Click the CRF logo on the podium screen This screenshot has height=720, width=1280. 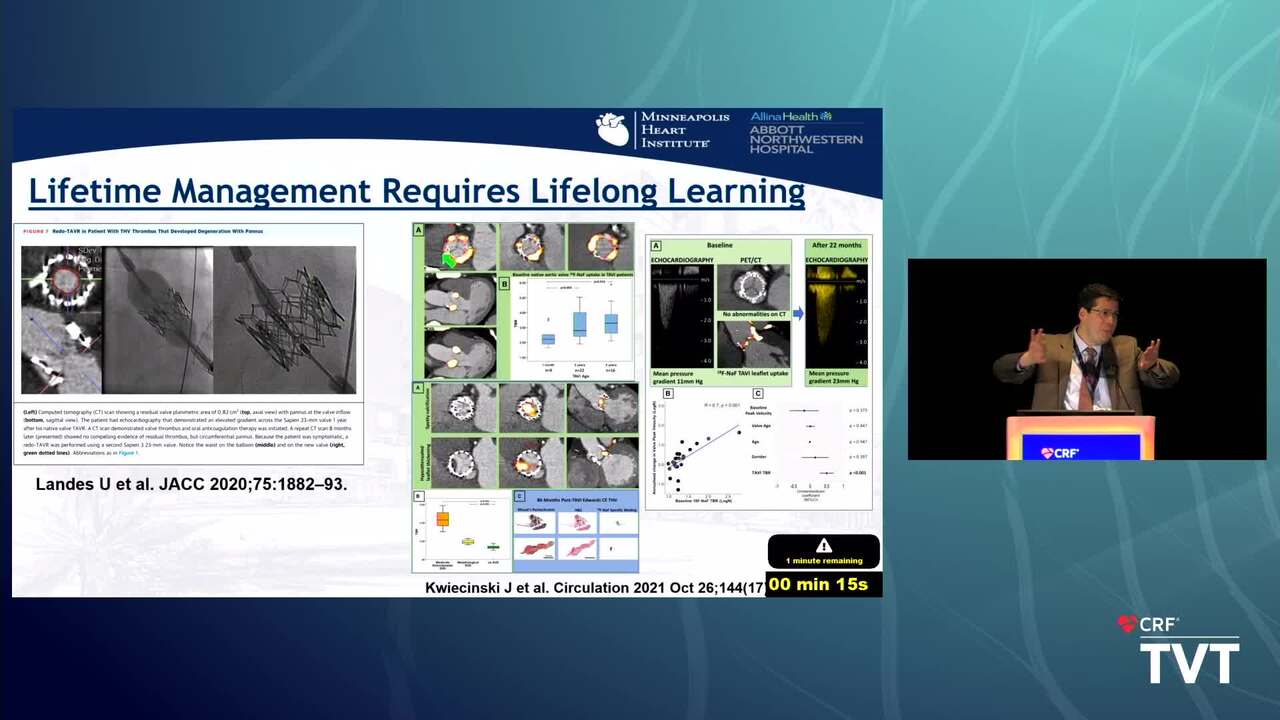1060,453
